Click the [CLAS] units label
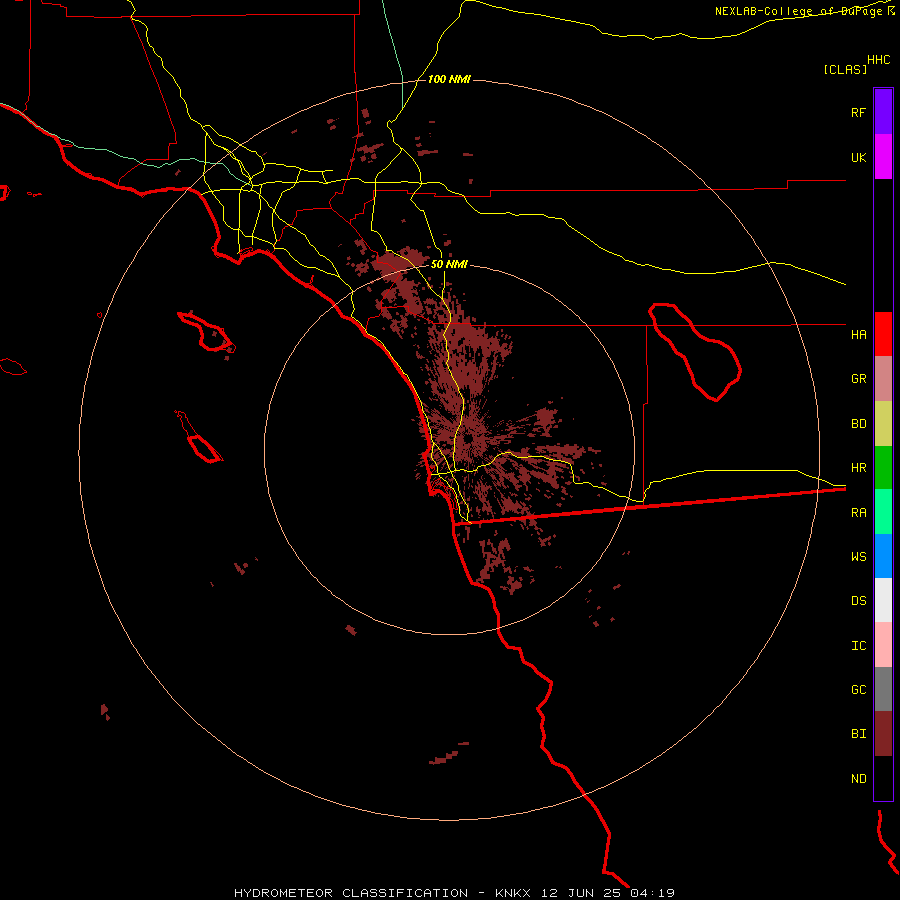Image resolution: width=900 pixels, height=900 pixels. (x=845, y=70)
